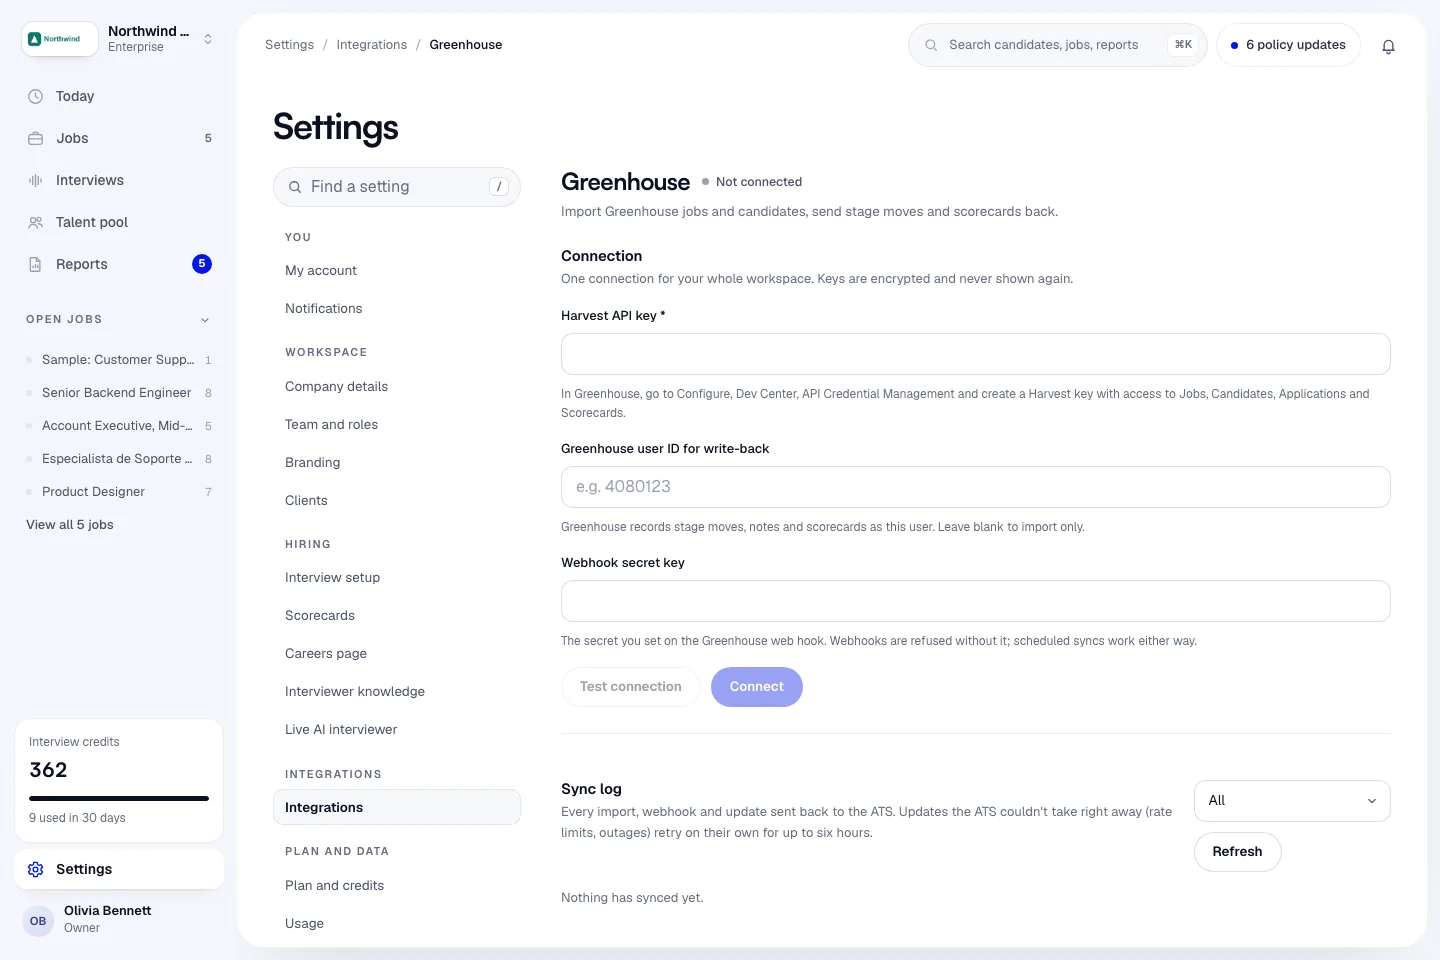Viewport: 1440px width, 960px height.
Task: Open Especialista de Soporte job
Action: pyautogui.click(x=119, y=458)
